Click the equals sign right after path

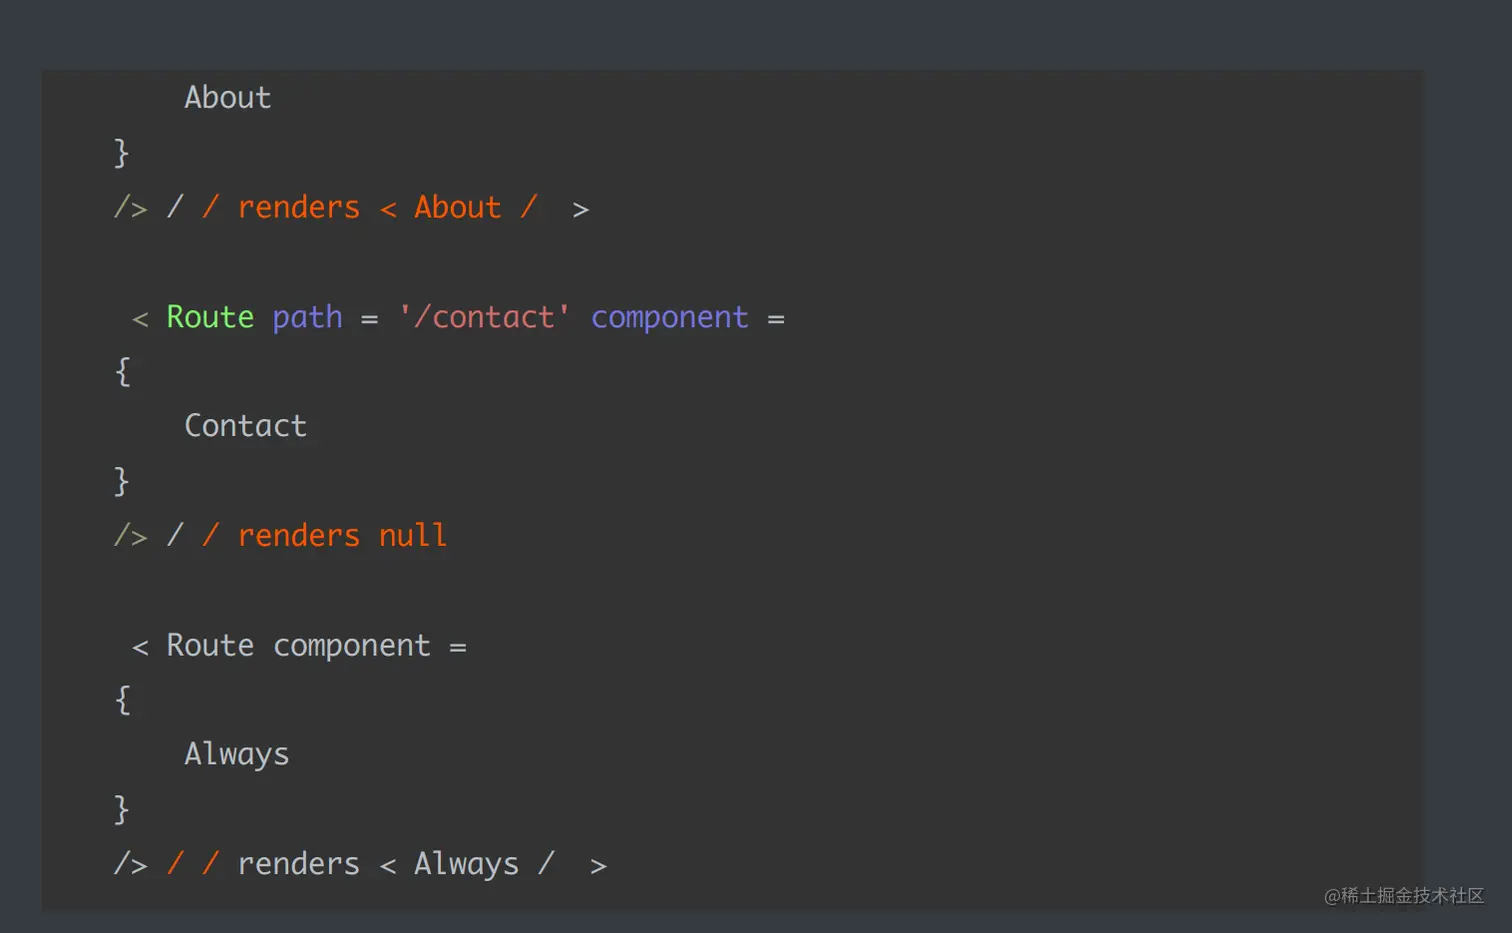click(x=370, y=319)
